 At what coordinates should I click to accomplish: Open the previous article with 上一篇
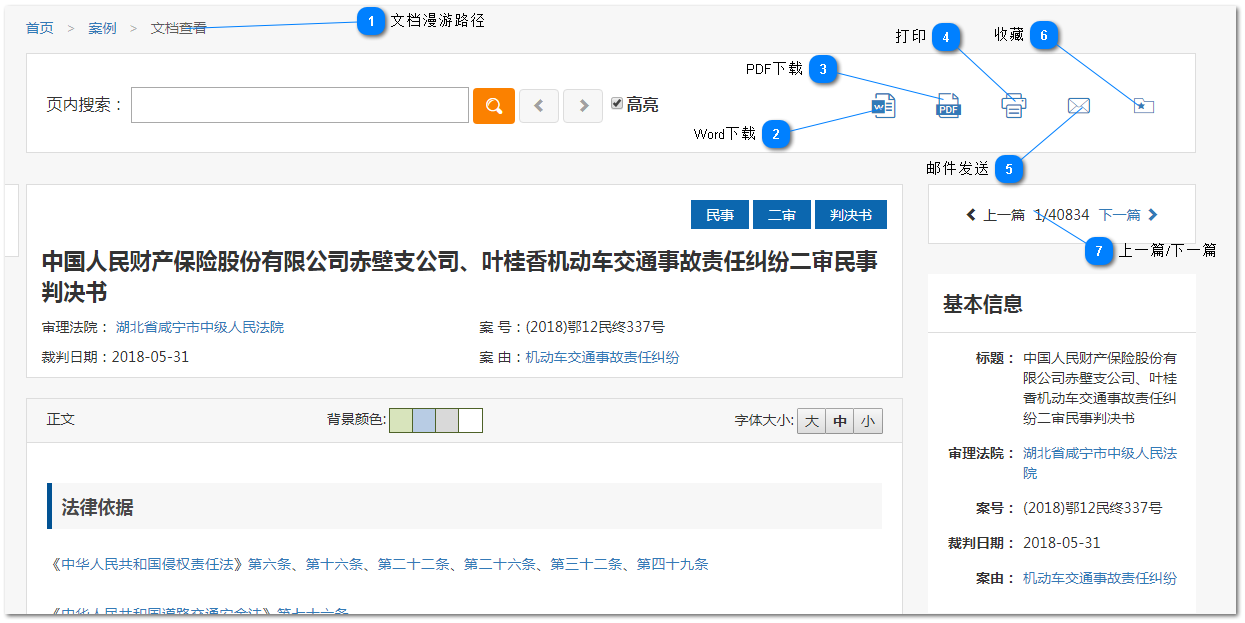pyautogui.click(x=1003, y=215)
